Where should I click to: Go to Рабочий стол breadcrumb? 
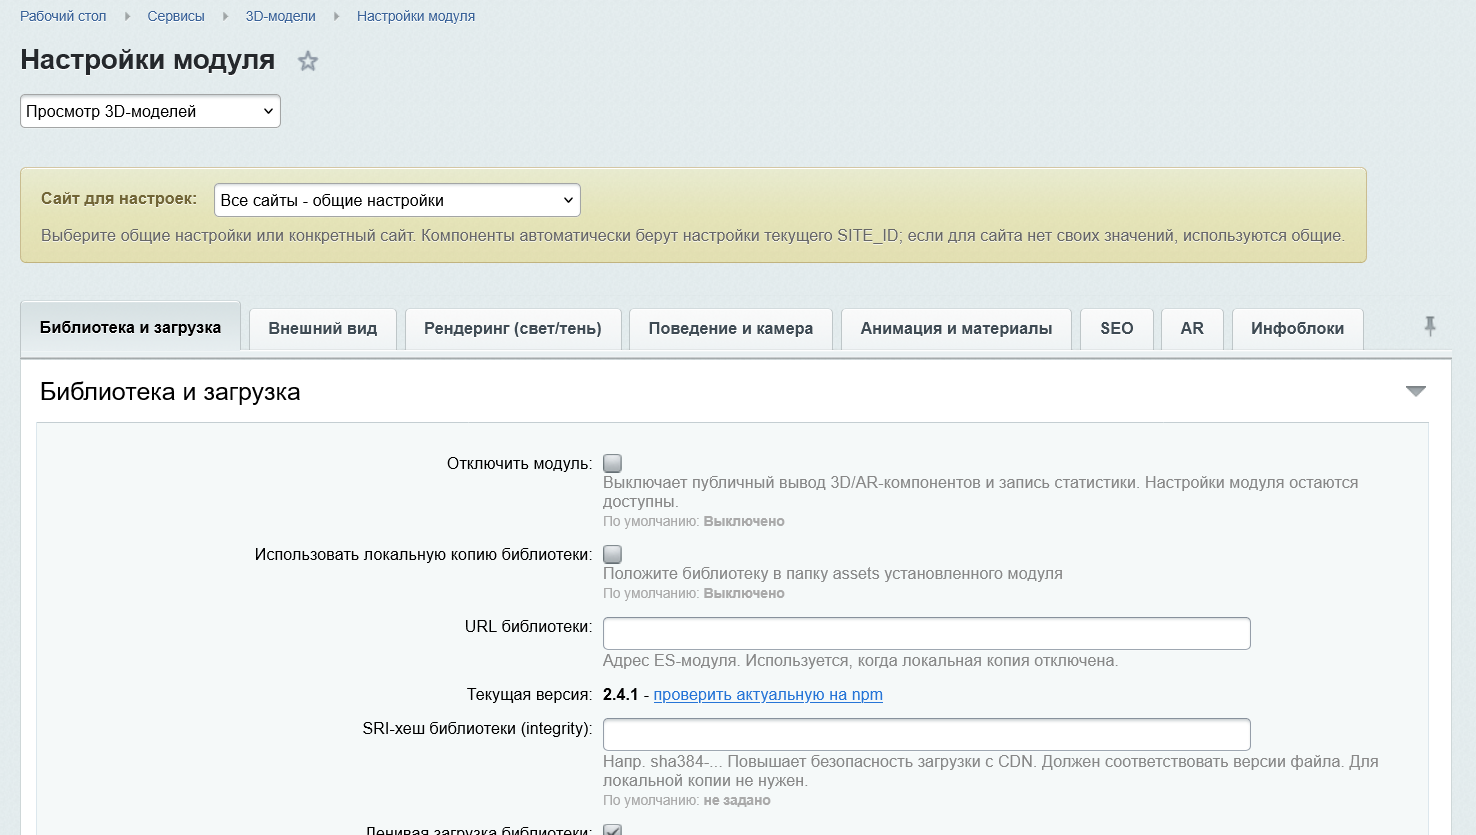click(x=63, y=16)
